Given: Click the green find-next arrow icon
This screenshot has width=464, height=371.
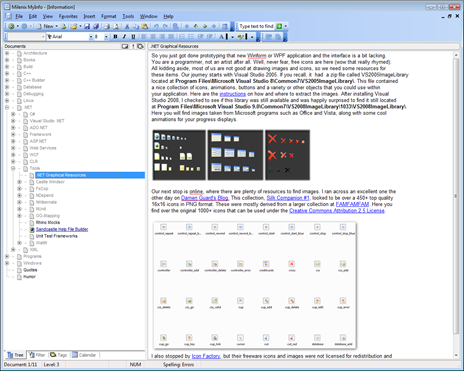Looking at the screenshot, I should point(279,26).
